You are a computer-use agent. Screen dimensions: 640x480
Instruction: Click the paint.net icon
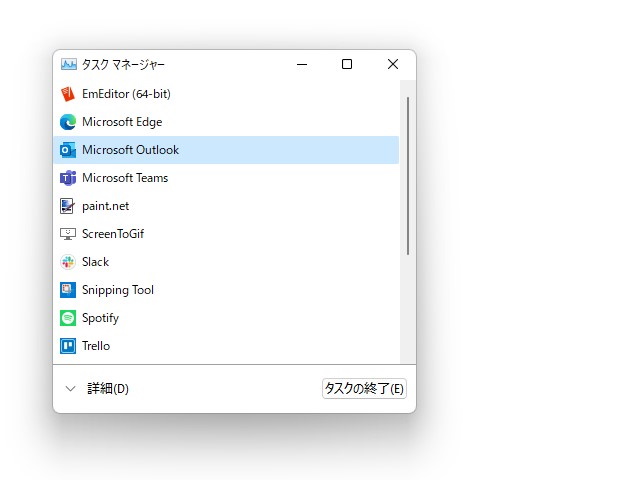pos(67,206)
